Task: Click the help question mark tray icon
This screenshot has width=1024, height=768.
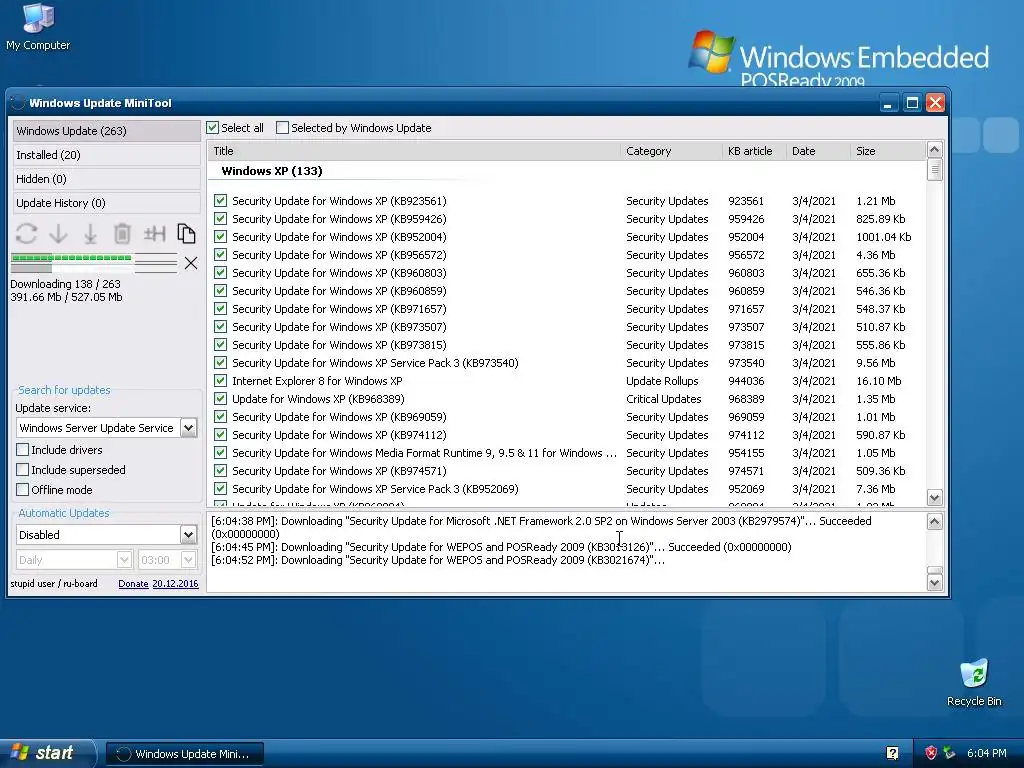Action: coord(892,753)
